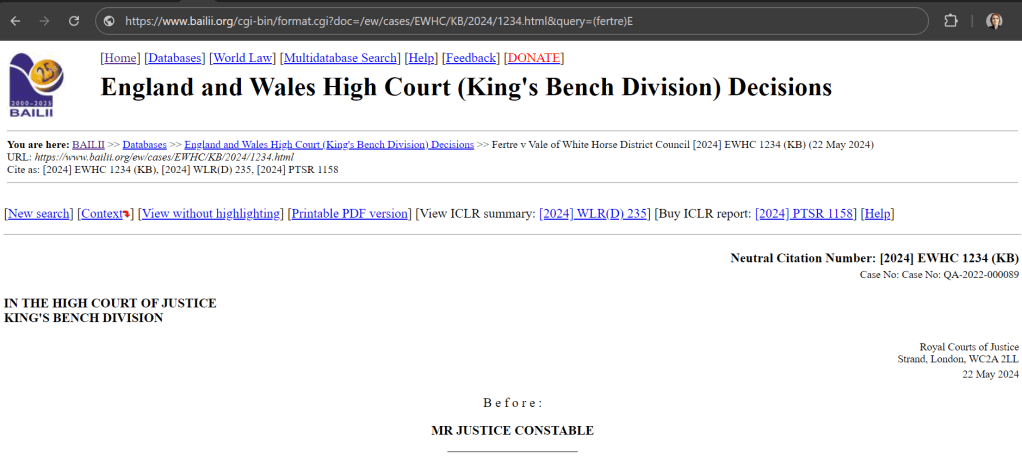
Task: Open ICLR summary [2024] WLR(D) 235
Action: 594,214
